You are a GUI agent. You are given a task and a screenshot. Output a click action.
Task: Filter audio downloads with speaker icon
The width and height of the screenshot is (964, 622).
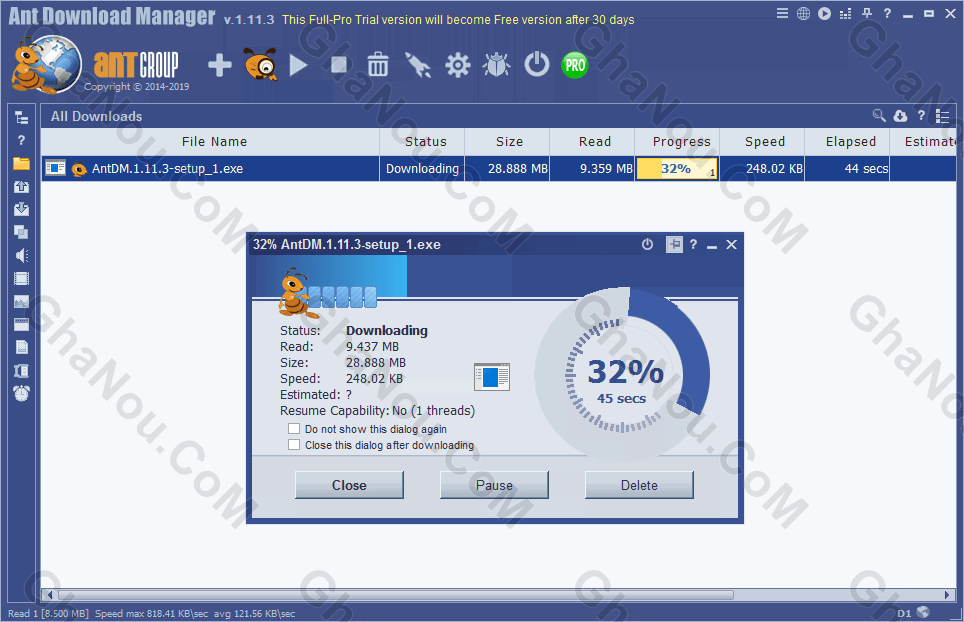pyautogui.click(x=22, y=255)
